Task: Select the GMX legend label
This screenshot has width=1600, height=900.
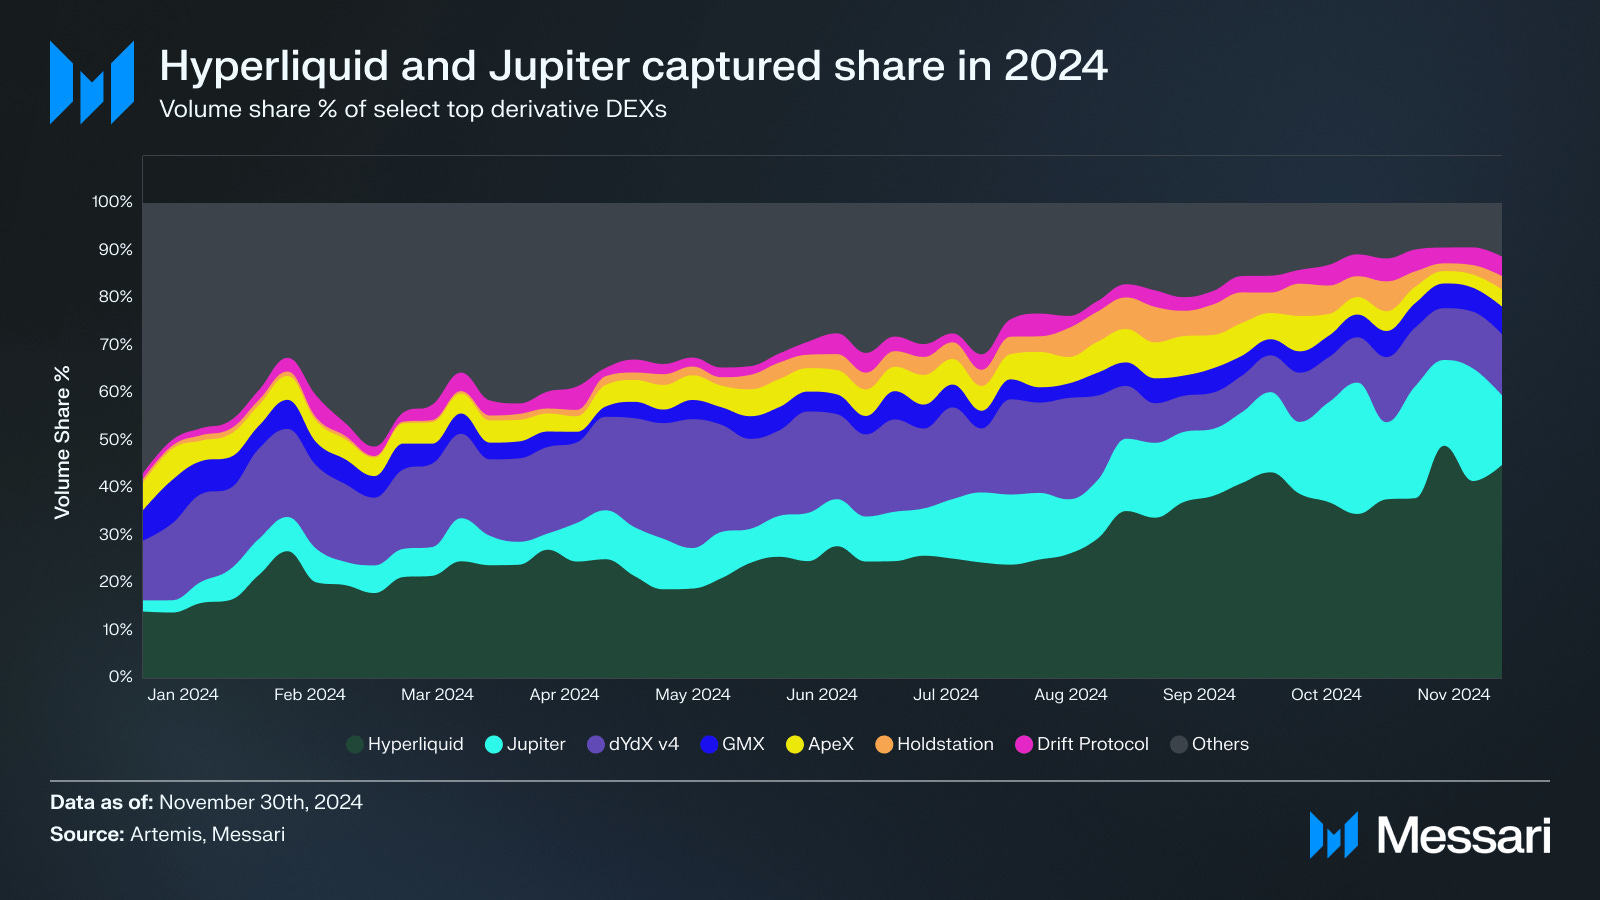Action: point(743,744)
